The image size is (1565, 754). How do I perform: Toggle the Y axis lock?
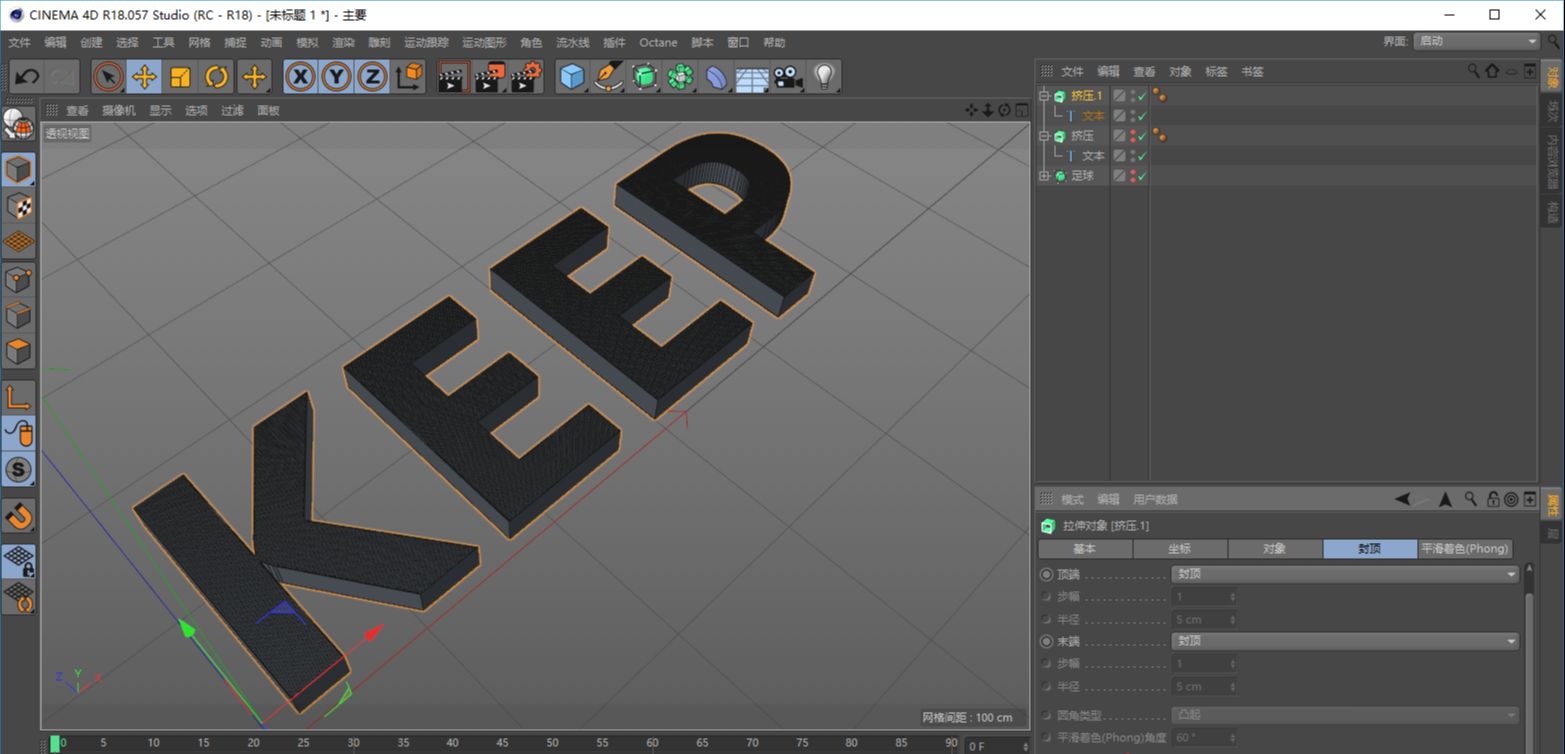pos(336,76)
